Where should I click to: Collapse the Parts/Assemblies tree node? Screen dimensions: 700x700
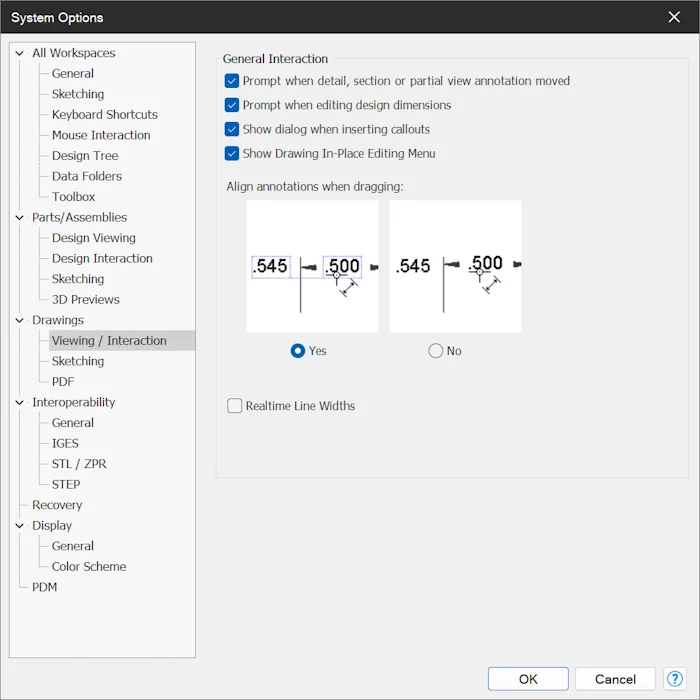(19, 217)
